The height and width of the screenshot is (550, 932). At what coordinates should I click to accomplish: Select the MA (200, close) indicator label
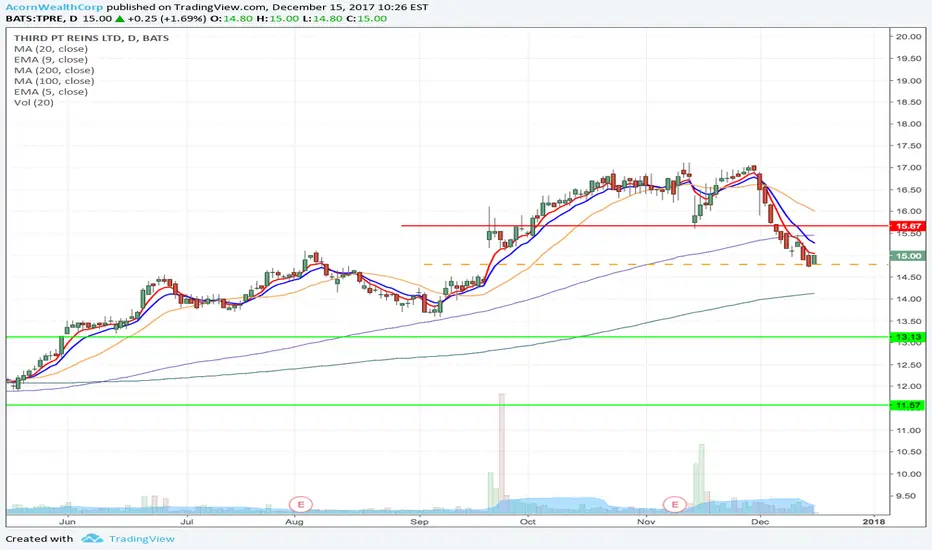click(54, 70)
